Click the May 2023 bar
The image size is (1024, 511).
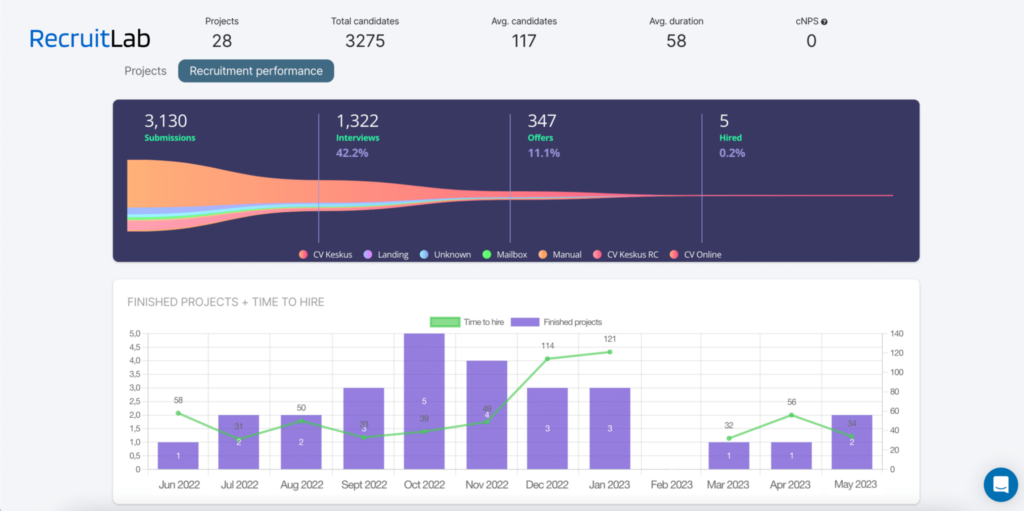click(x=852, y=442)
